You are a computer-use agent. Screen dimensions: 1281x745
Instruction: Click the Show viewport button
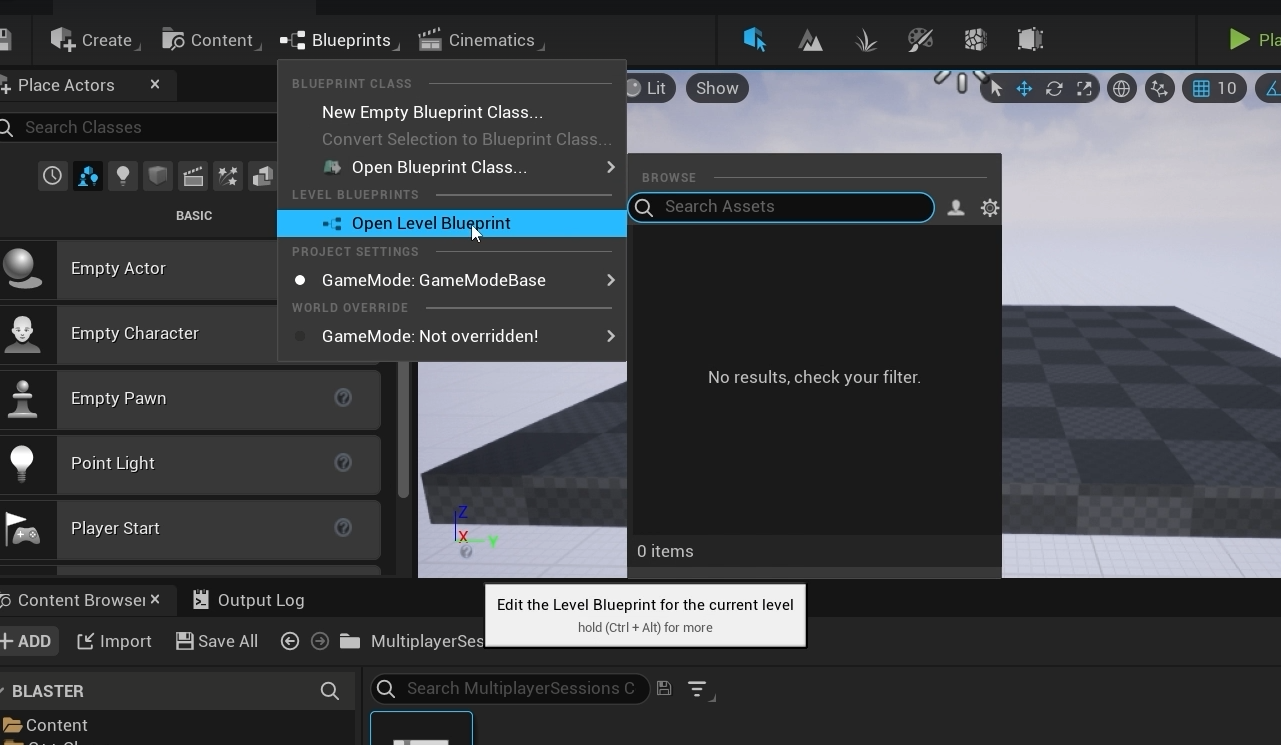point(717,88)
